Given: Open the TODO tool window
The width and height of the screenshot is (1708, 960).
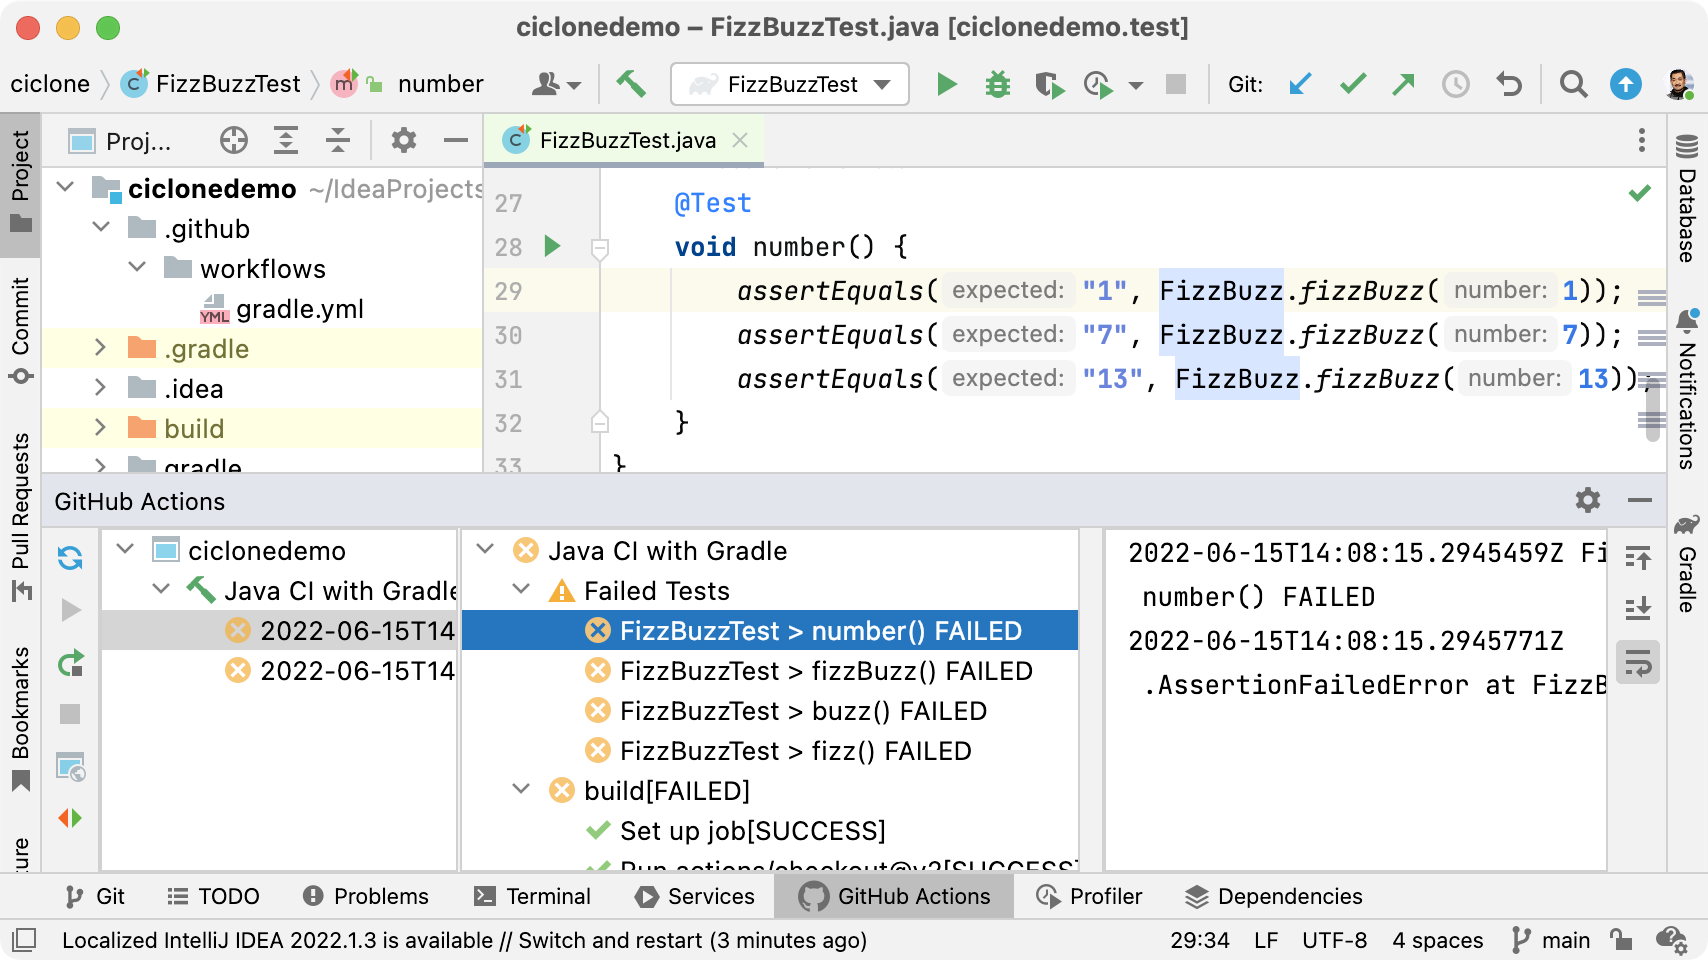Looking at the screenshot, I should pyautogui.click(x=213, y=896).
